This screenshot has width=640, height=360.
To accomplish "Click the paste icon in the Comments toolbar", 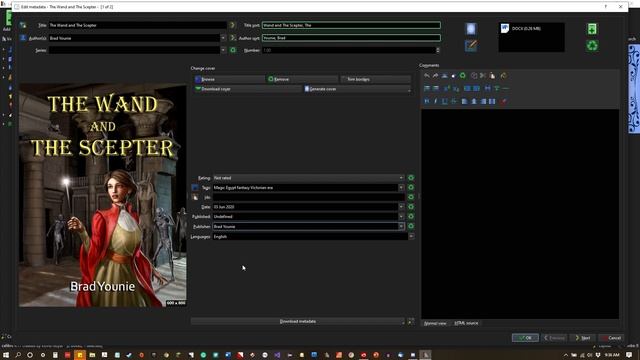I will pos(492,76).
